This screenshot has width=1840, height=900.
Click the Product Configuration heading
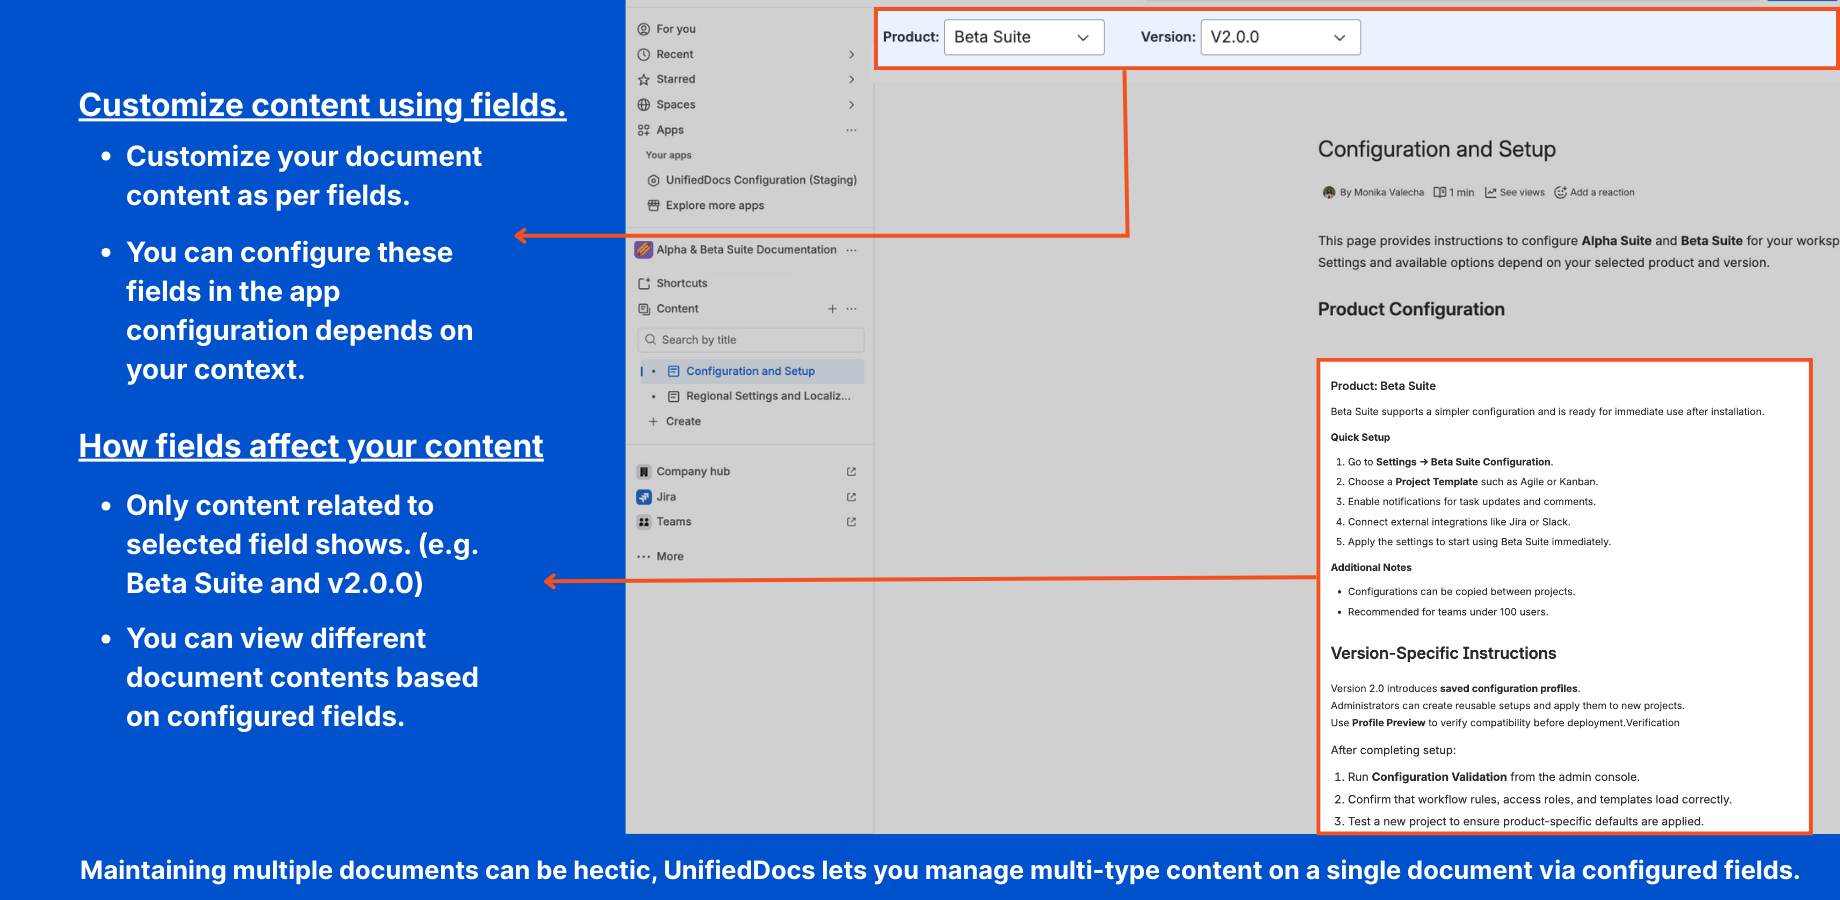click(1411, 309)
